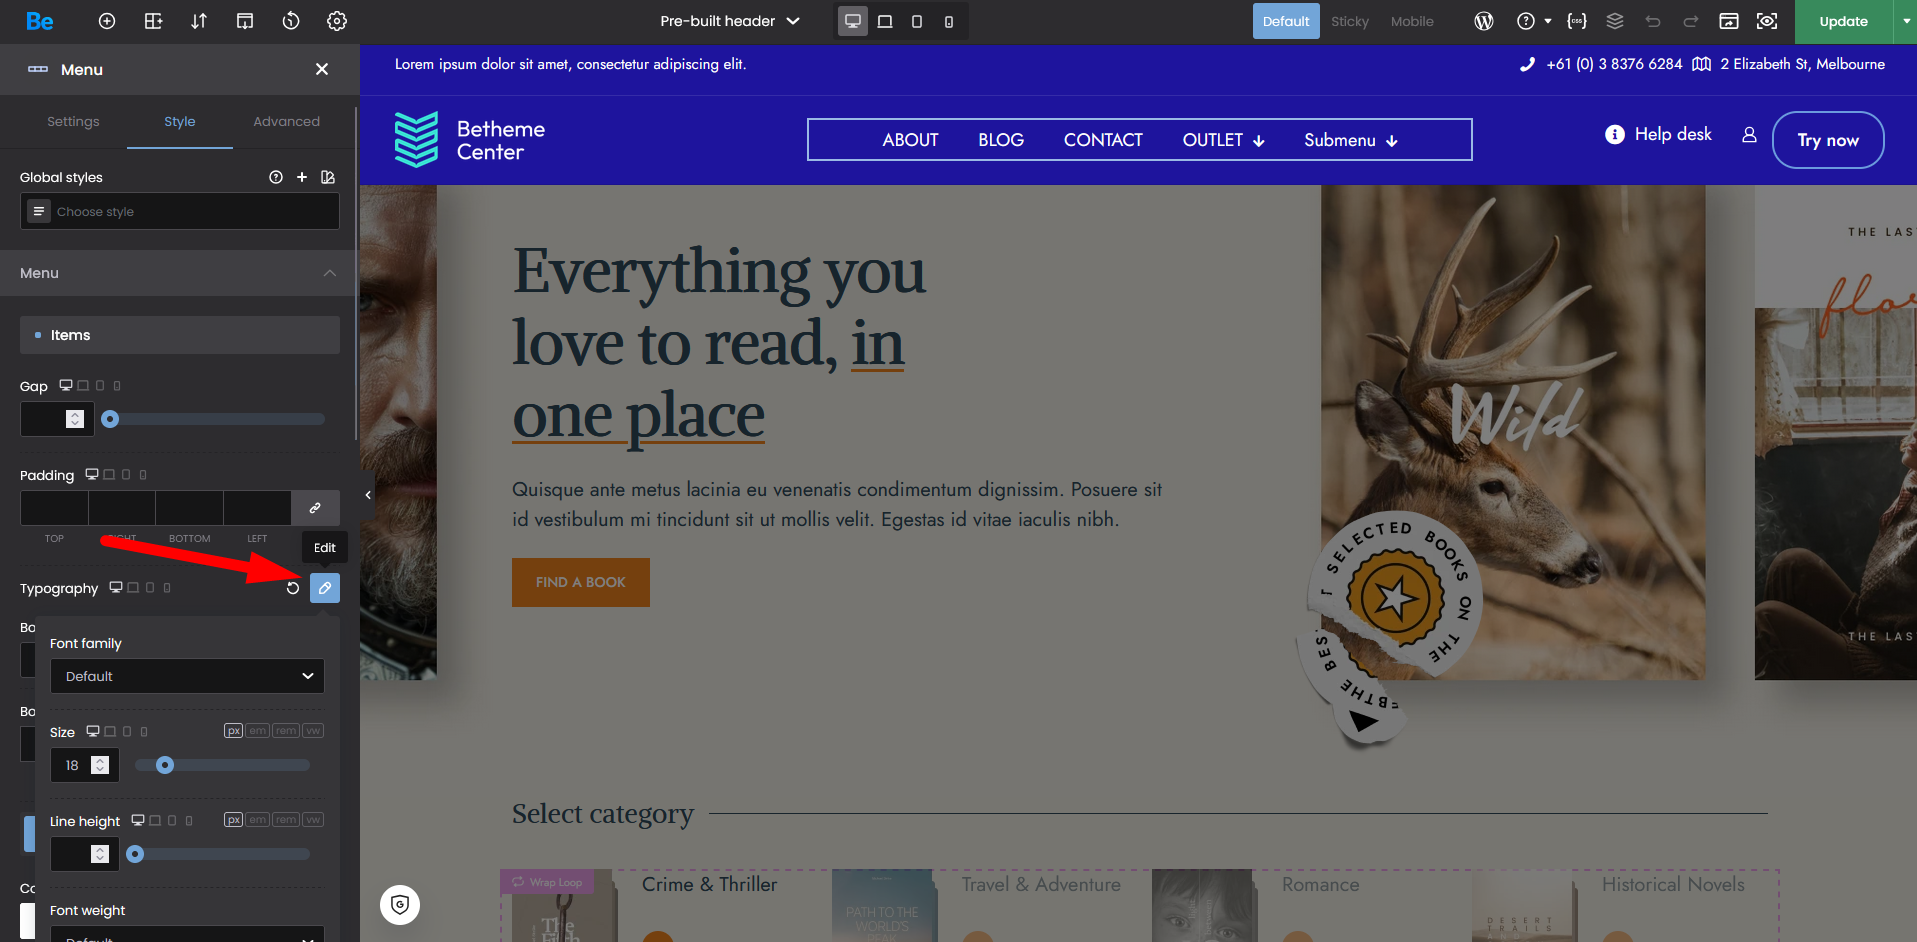Select the Sticky header mode
1917x942 pixels.
pyautogui.click(x=1349, y=21)
